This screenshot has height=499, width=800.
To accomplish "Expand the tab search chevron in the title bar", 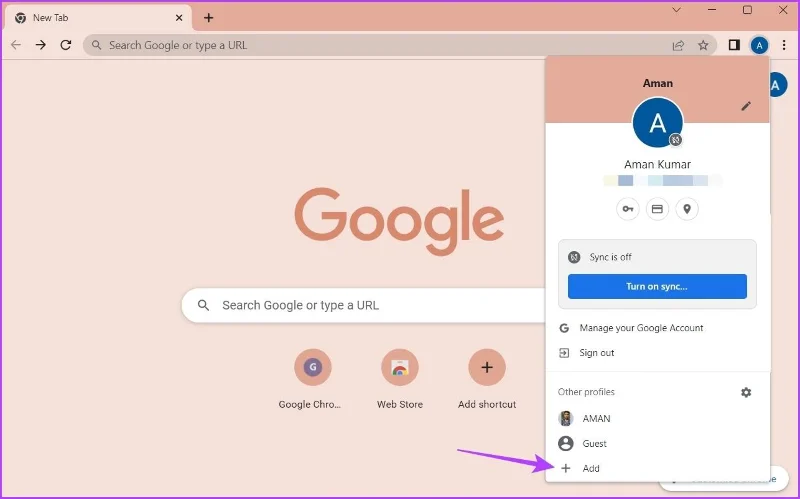I will click(x=677, y=10).
